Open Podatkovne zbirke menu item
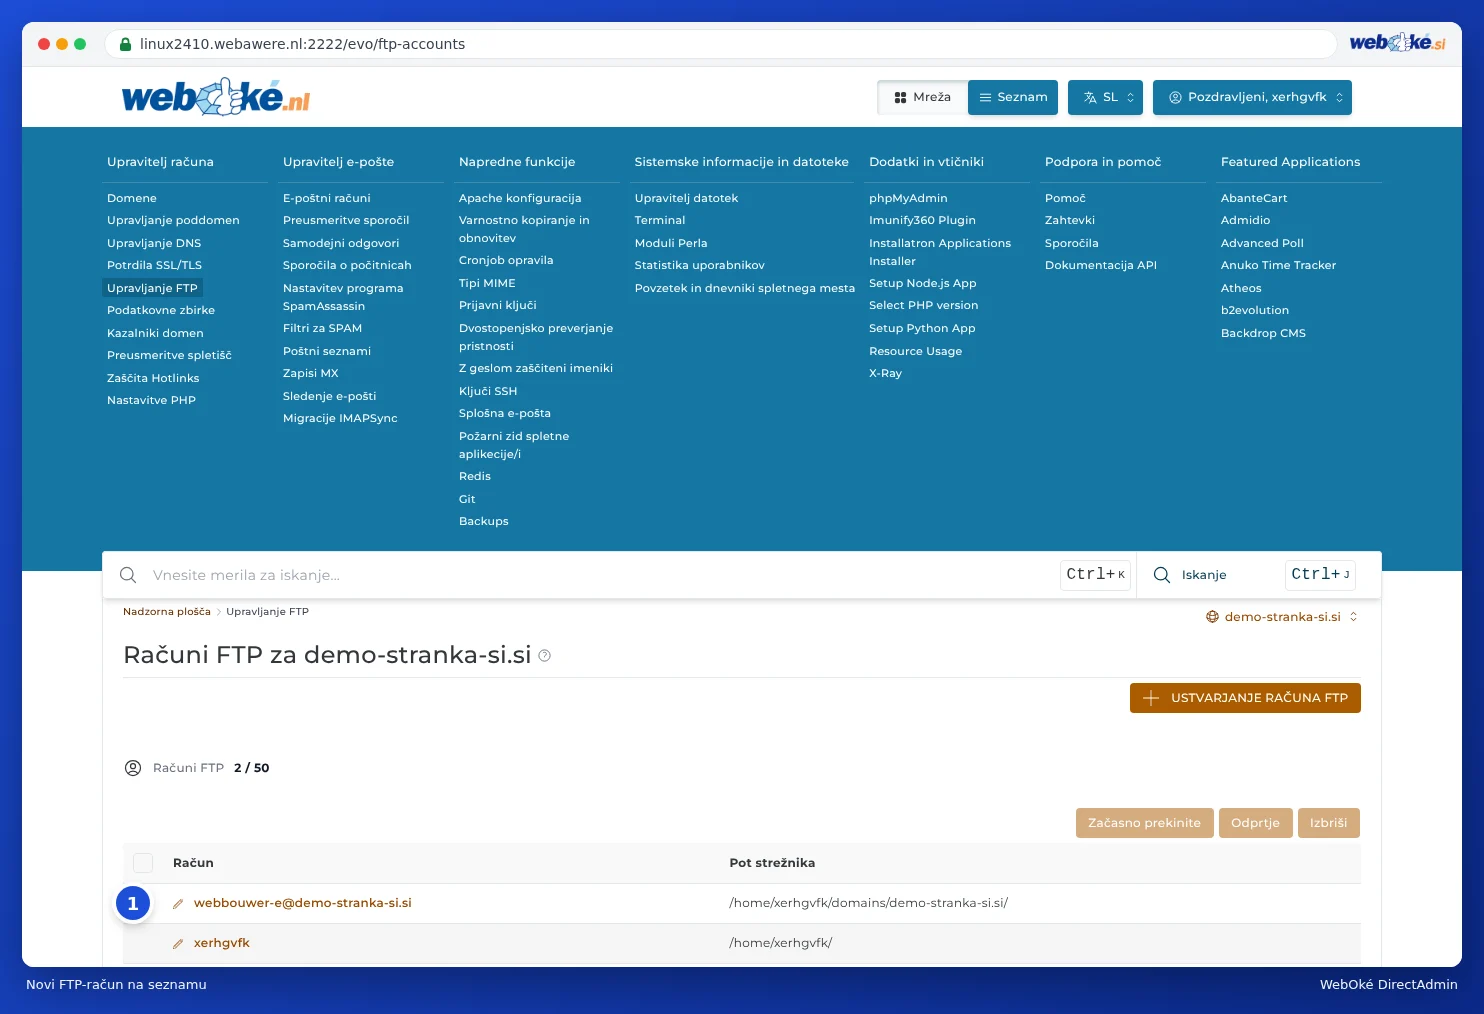Image resolution: width=1484 pixels, height=1014 pixels. click(x=161, y=310)
